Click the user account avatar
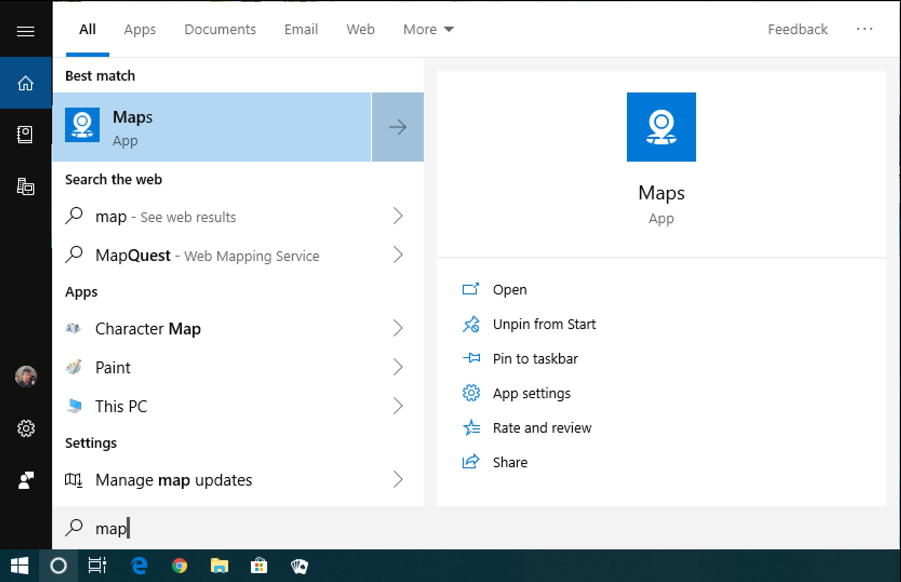 [26, 376]
